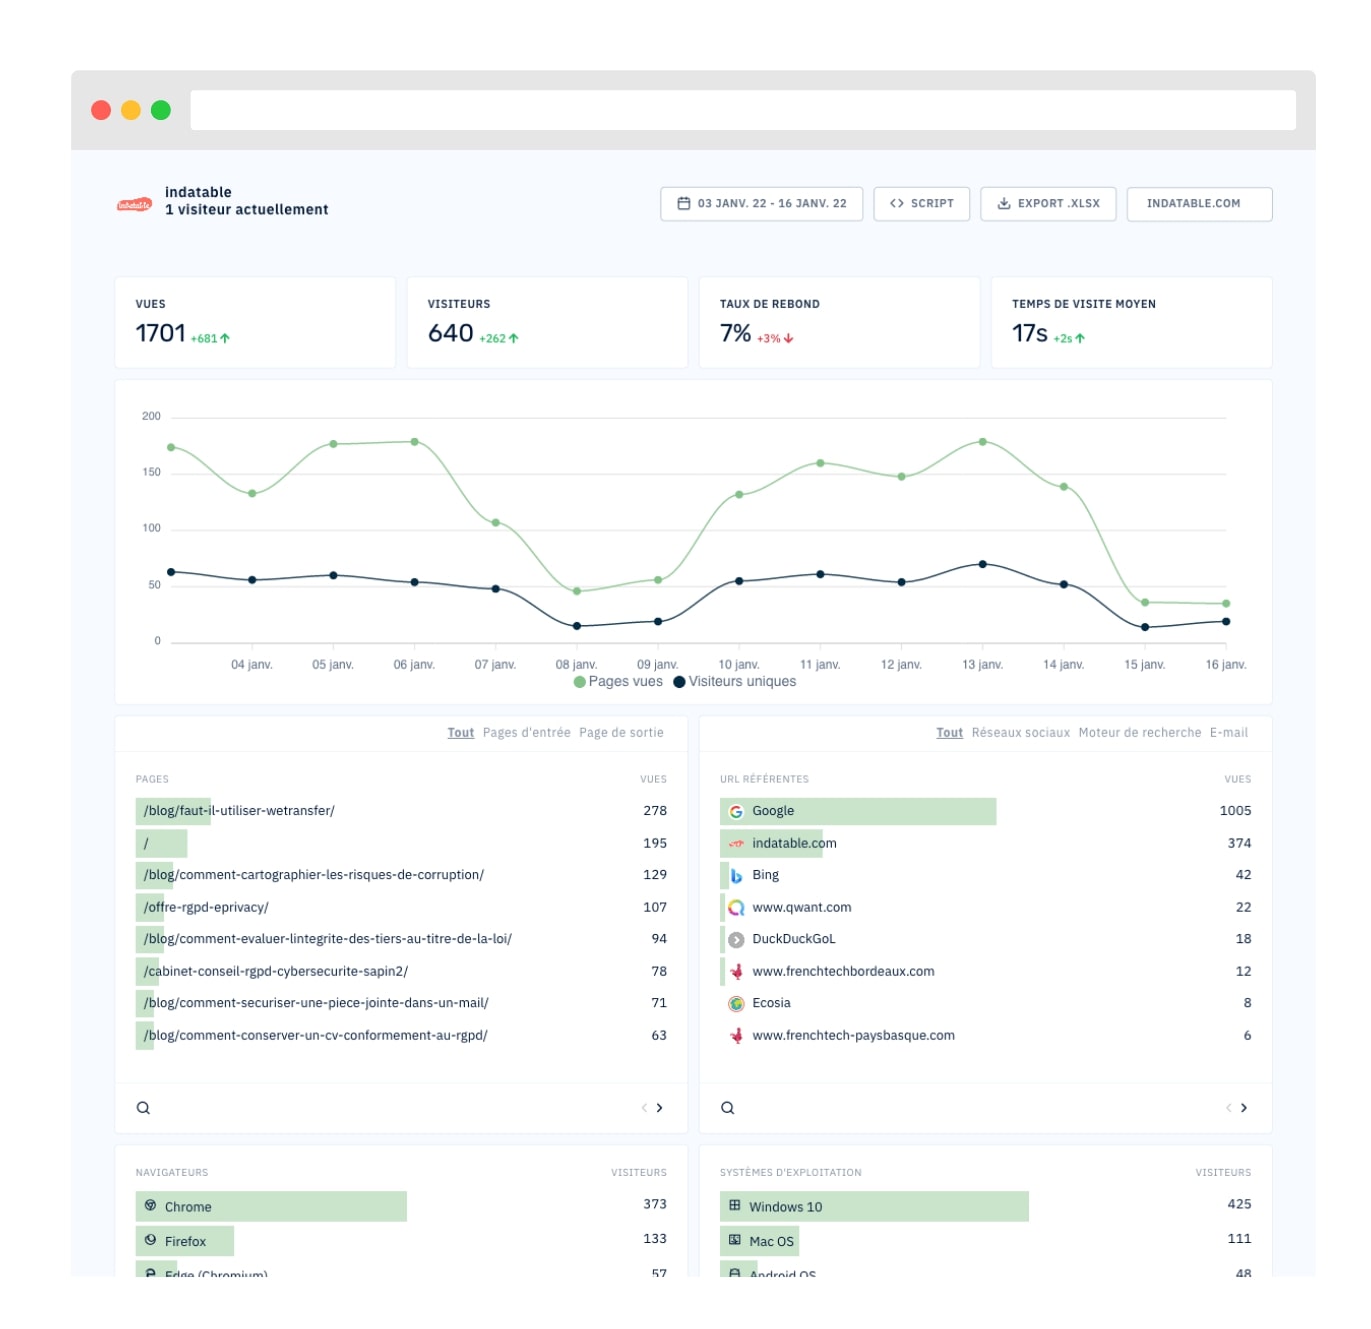This screenshot has height=1329, width=1371.
Task: Toggle the Pages vues legend series
Action: [618, 682]
